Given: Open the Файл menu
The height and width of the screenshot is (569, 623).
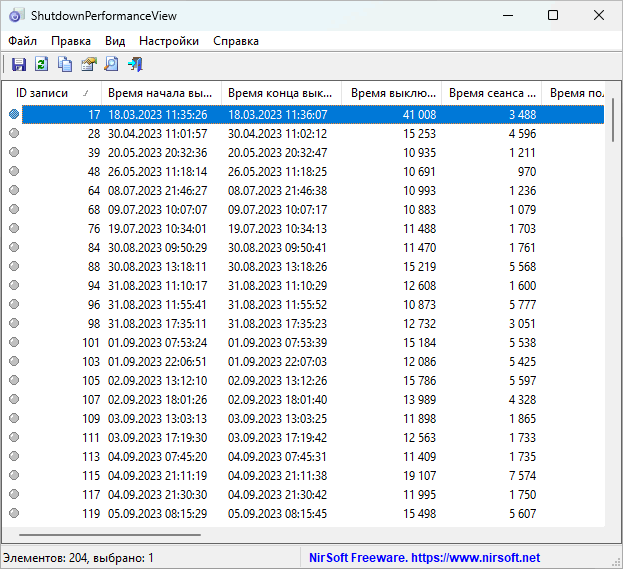Looking at the screenshot, I should (x=22, y=41).
